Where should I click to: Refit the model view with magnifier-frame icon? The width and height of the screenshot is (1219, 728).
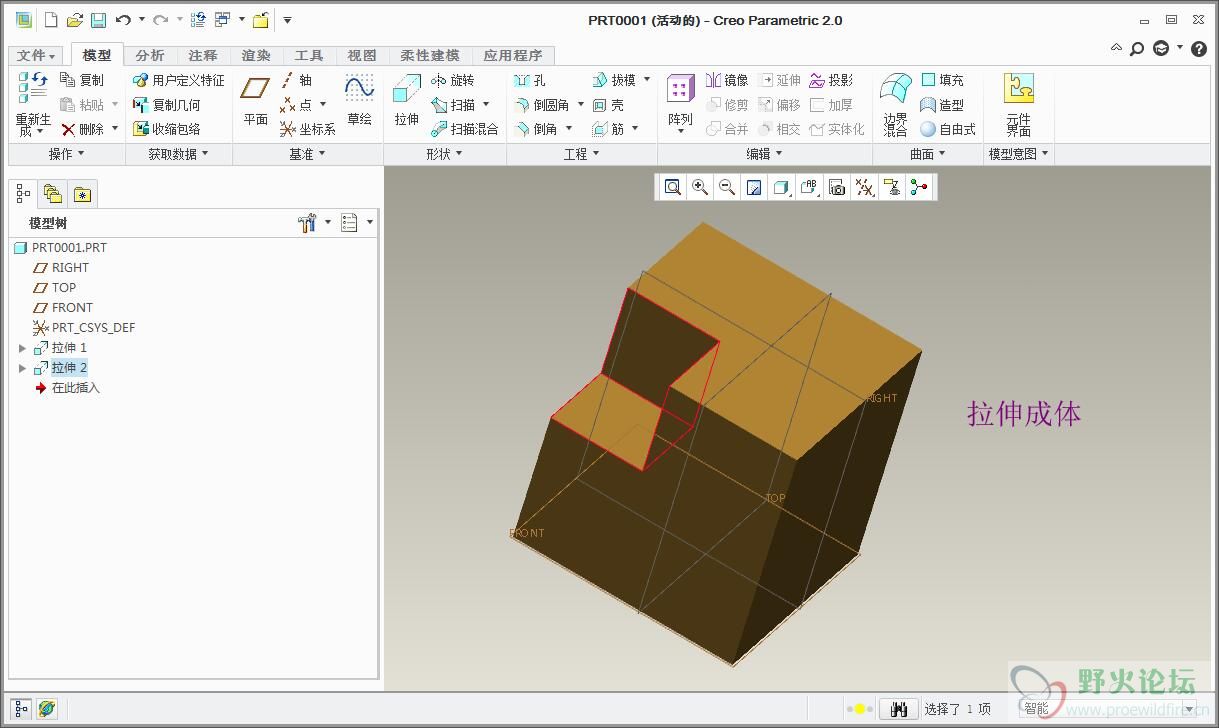(673, 187)
